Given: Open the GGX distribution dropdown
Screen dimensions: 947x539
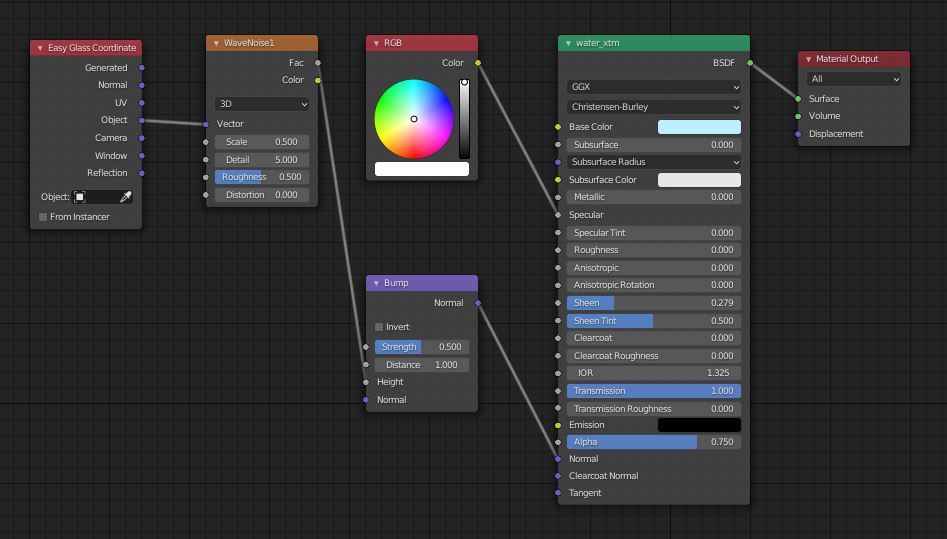Looking at the screenshot, I should (x=653, y=87).
